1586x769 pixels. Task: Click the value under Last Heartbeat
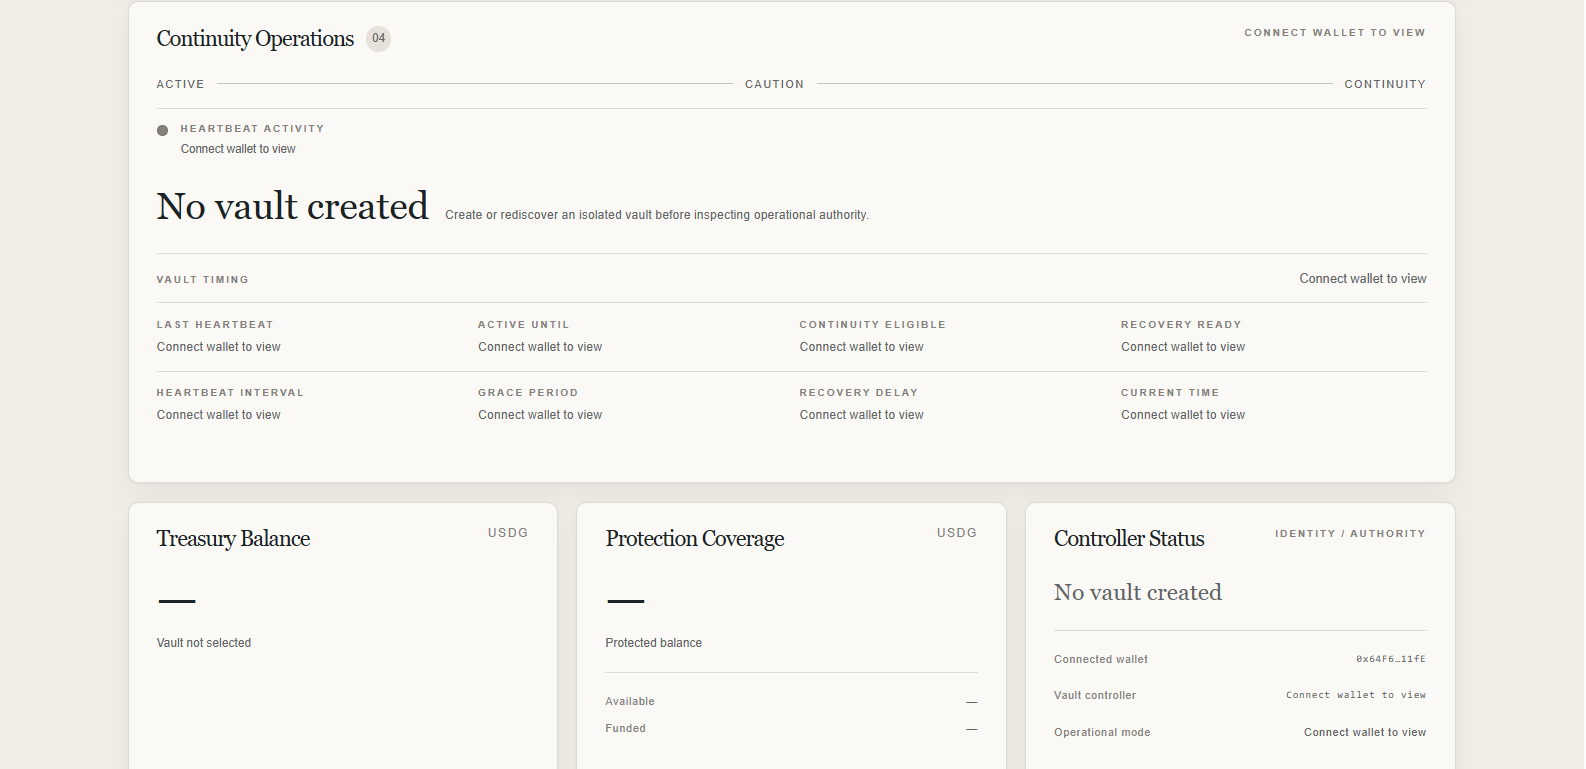click(x=219, y=347)
